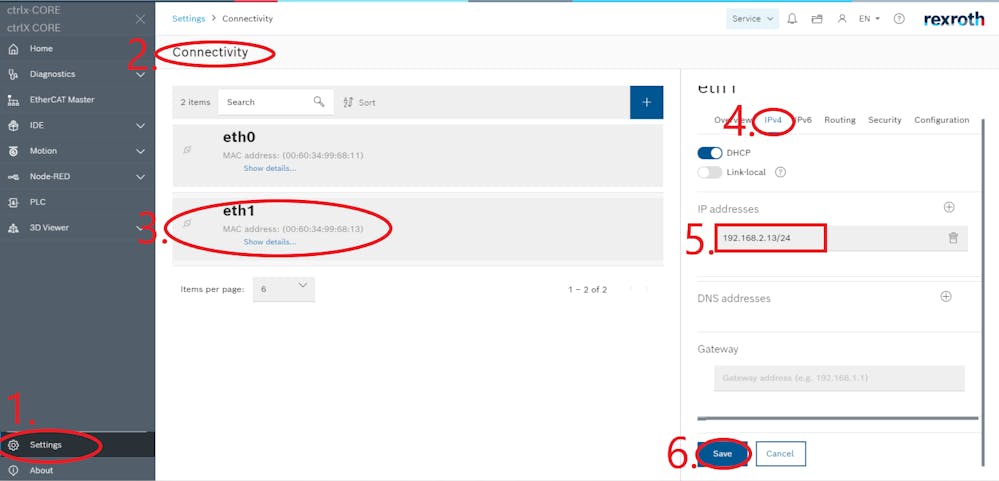Close the sidebar with the X icon

140,19
